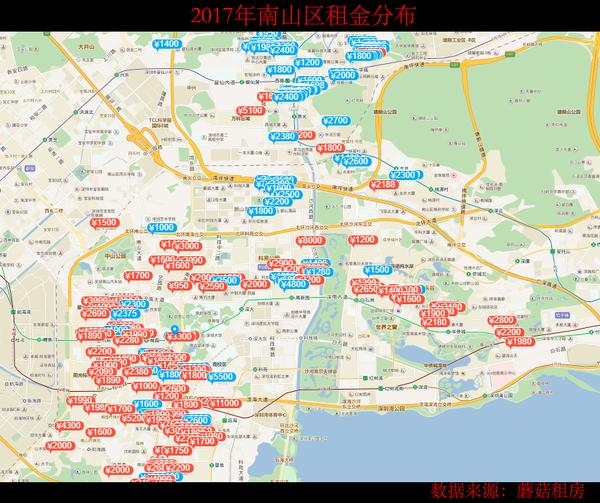
Task: Select the ¥2590 rent marker
Action: pyautogui.click(x=213, y=286)
